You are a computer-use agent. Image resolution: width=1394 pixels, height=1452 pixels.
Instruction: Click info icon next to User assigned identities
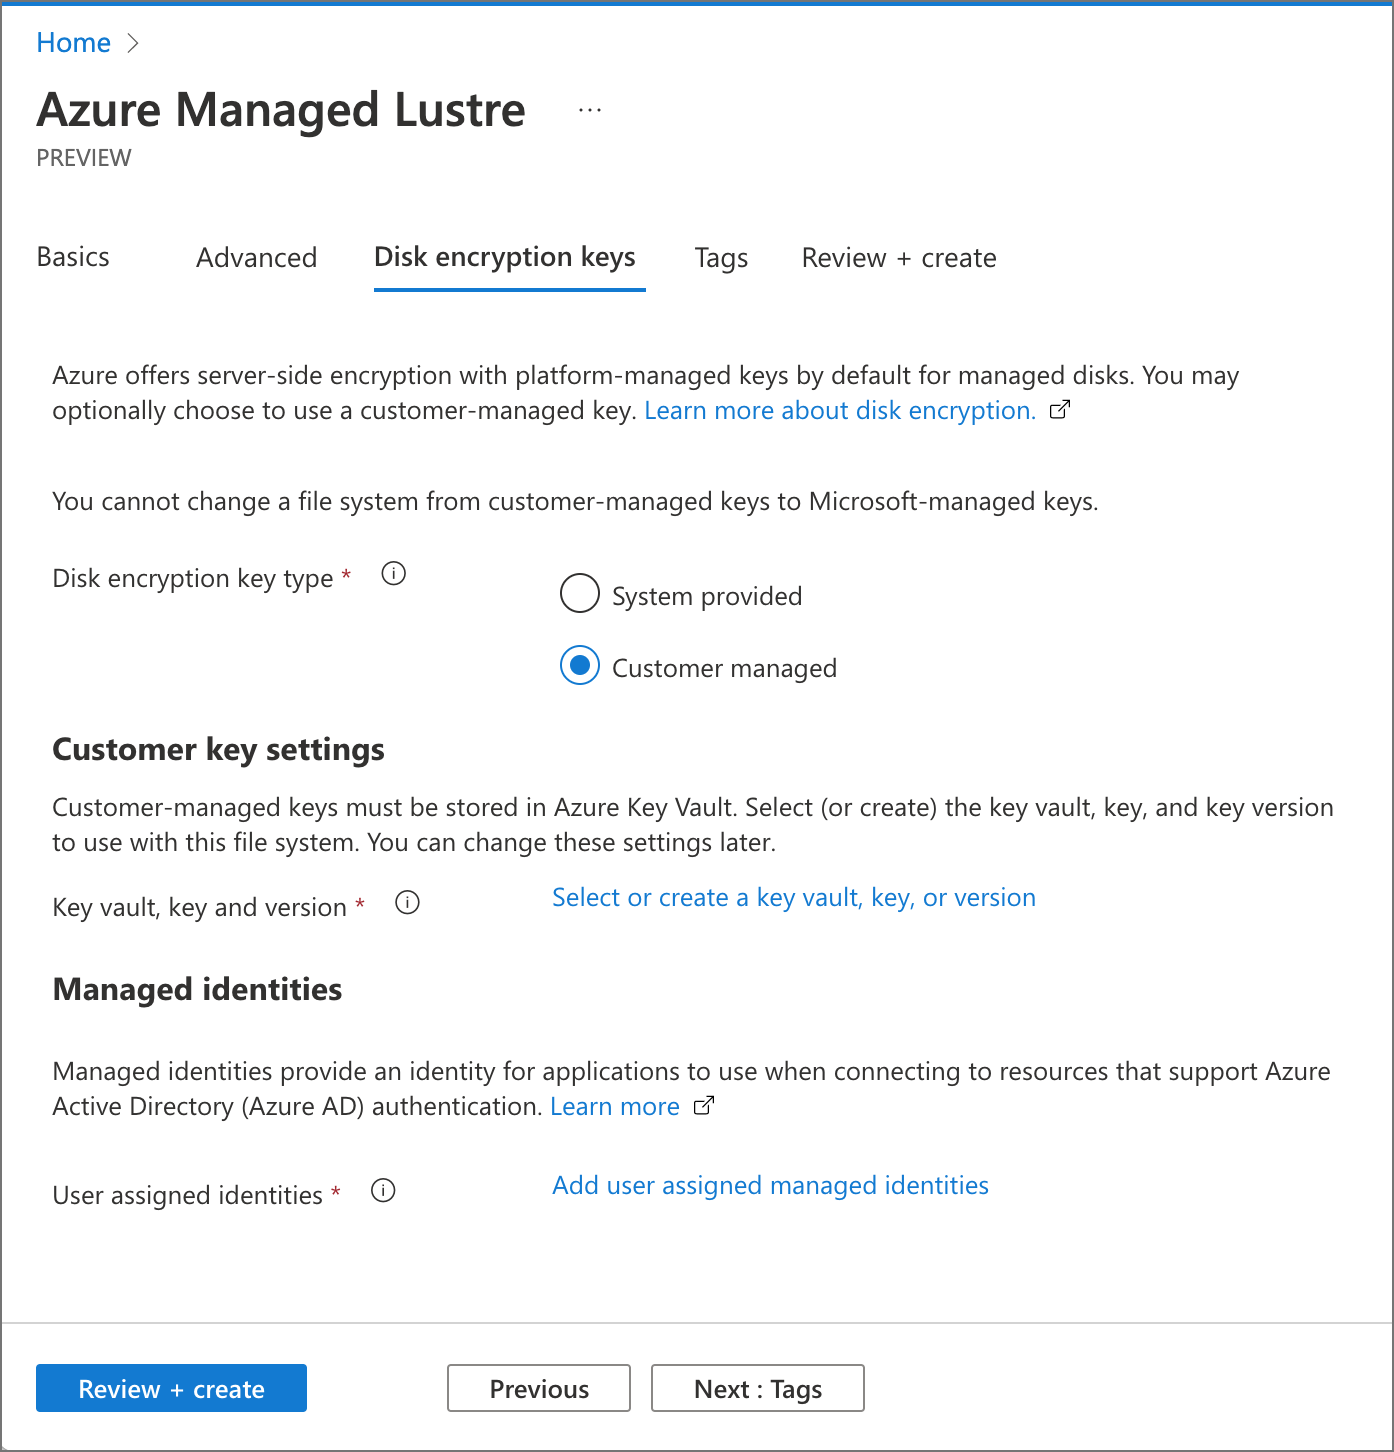(383, 1191)
